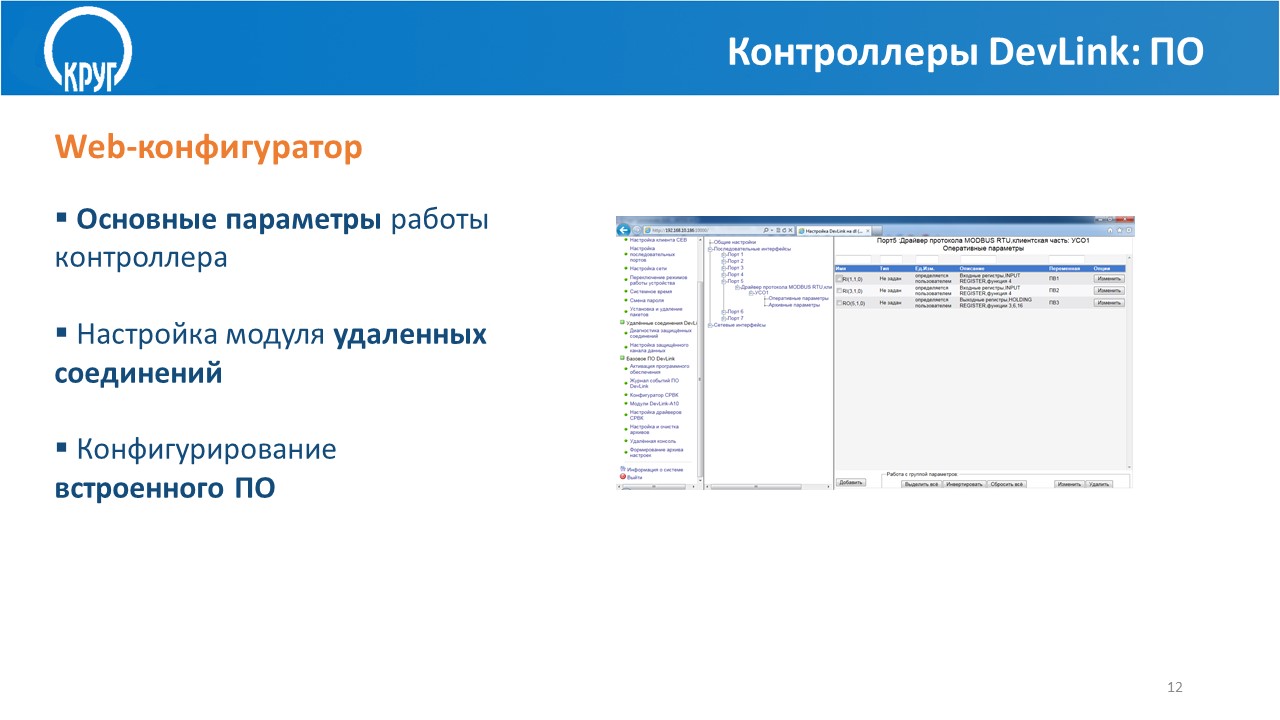Click the green Удалённые соединения section icon

click(622, 323)
